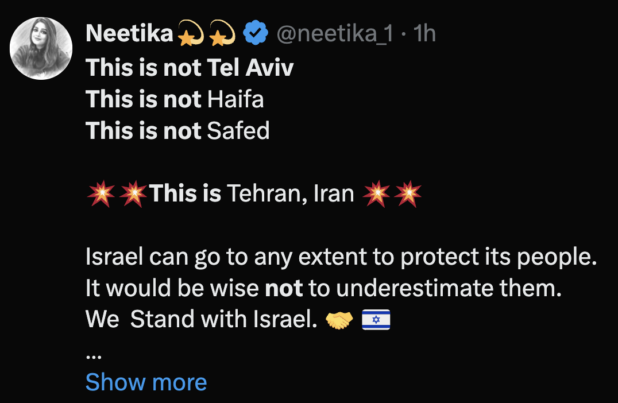Click the first dizzy star emoji beside Neetika
Screen dimensions: 618x403
point(191,35)
